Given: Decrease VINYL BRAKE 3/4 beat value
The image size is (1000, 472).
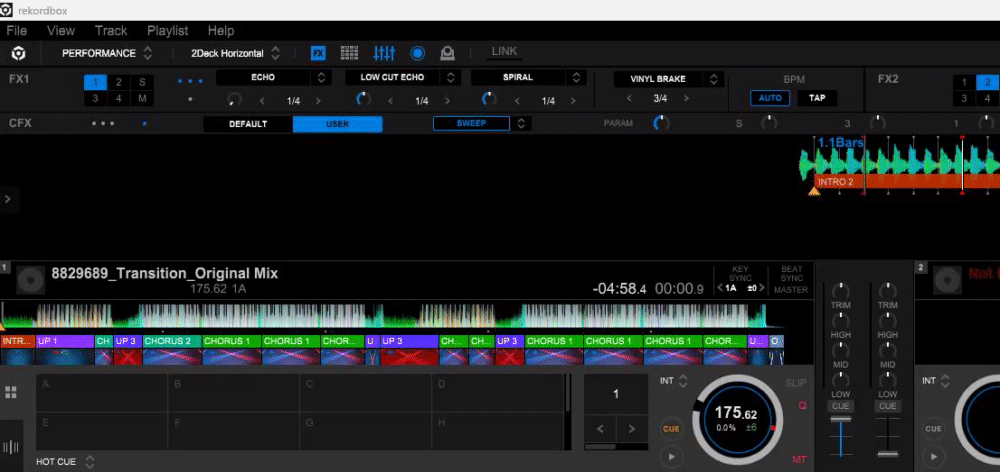Looking at the screenshot, I should 630,98.
